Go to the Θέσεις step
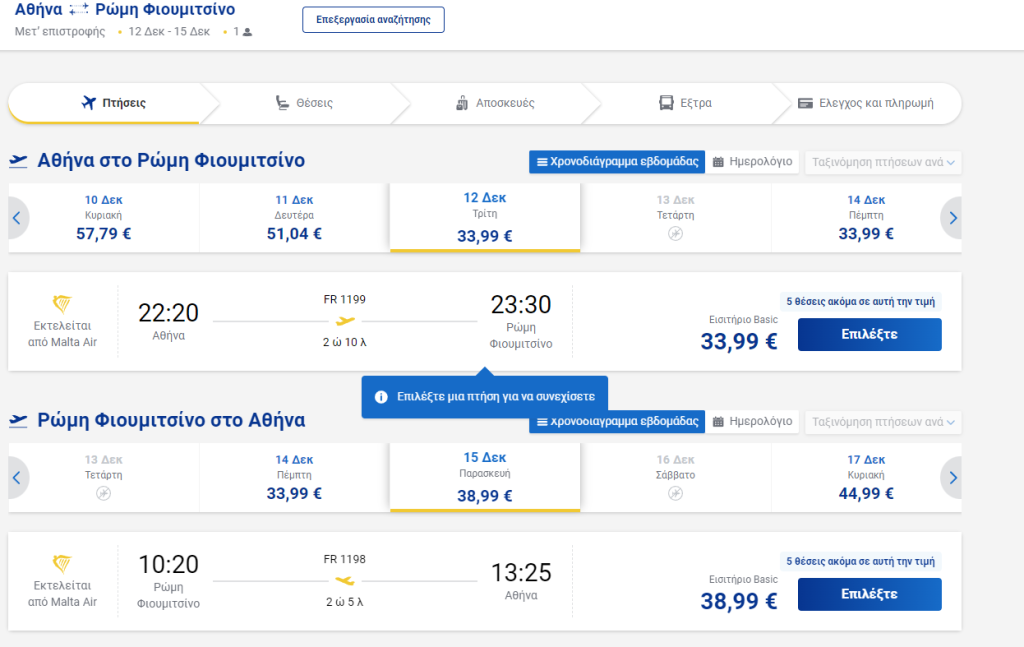 304,103
